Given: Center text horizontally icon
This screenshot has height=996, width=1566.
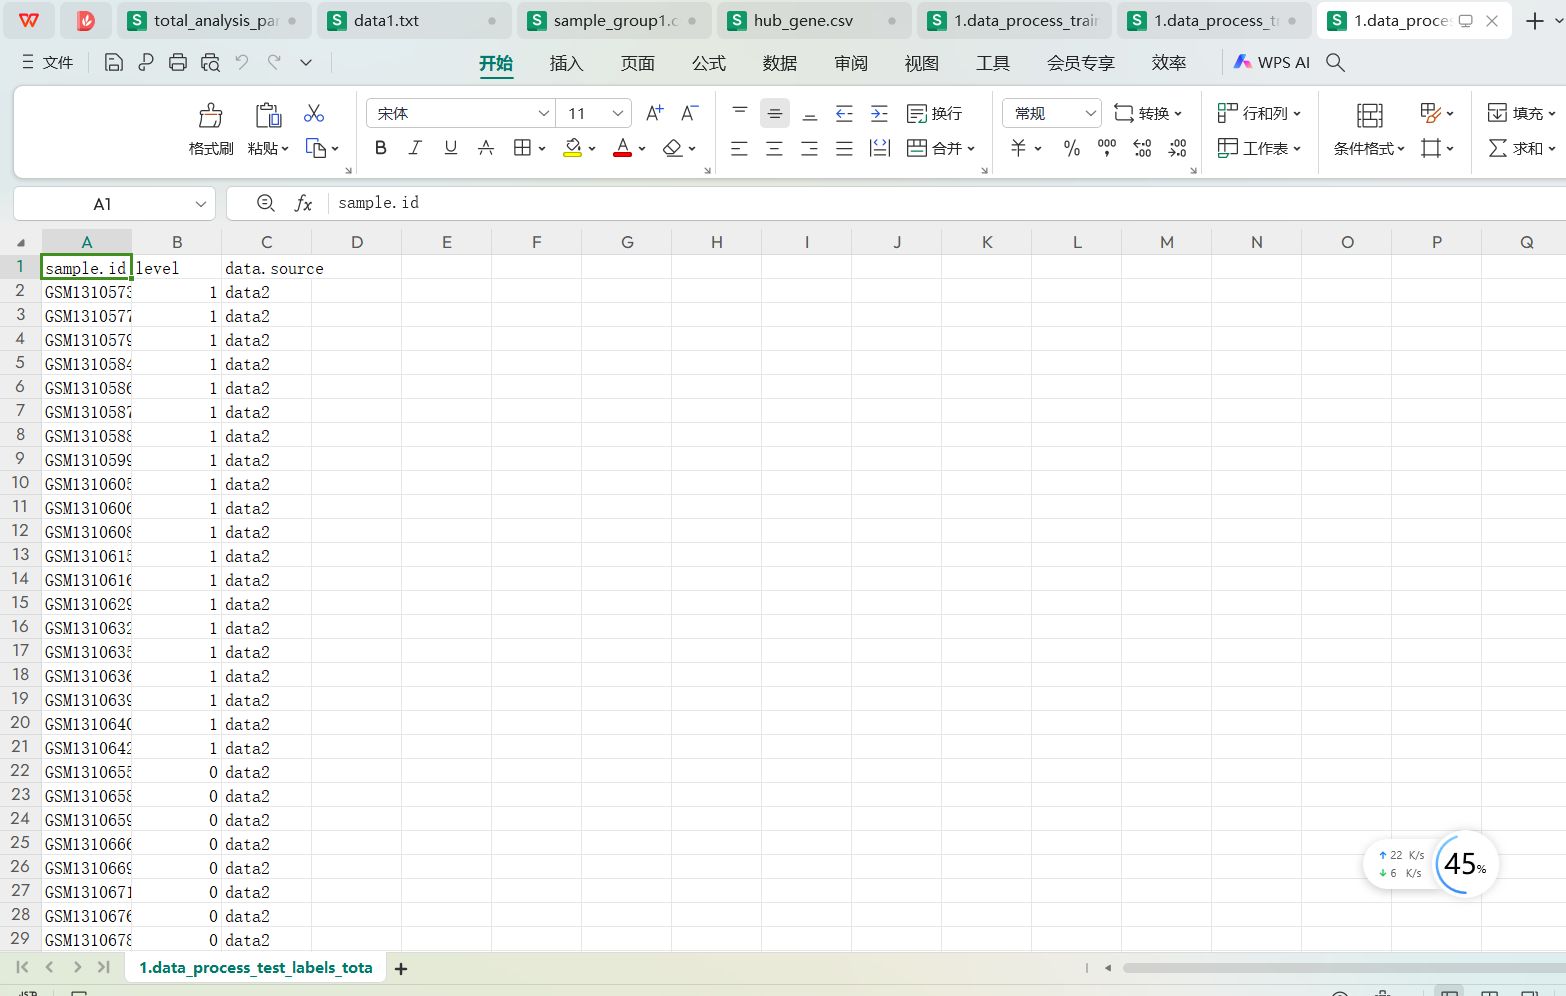Looking at the screenshot, I should click(x=775, y=148).
